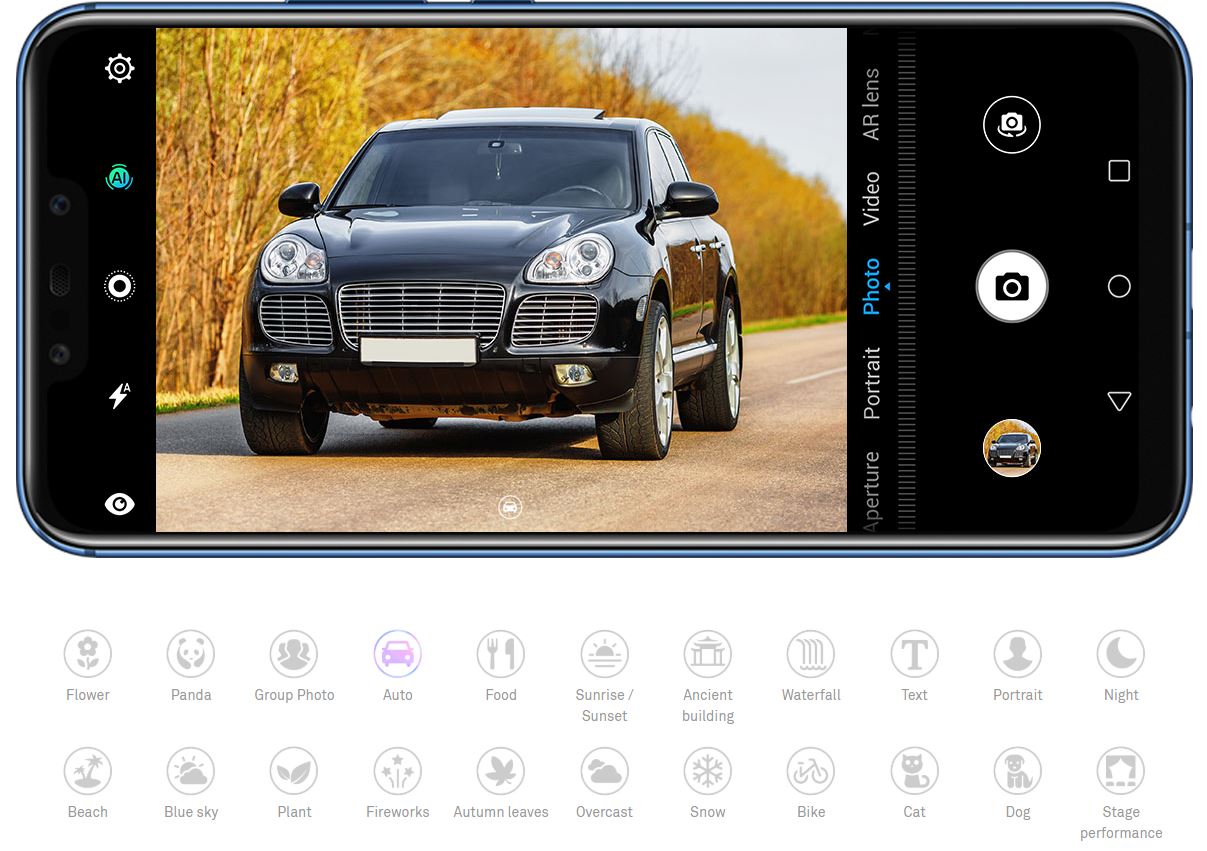Tap the Android back triangle button
Viewport: 1207px width, 851px height.
pos(1119,401)
